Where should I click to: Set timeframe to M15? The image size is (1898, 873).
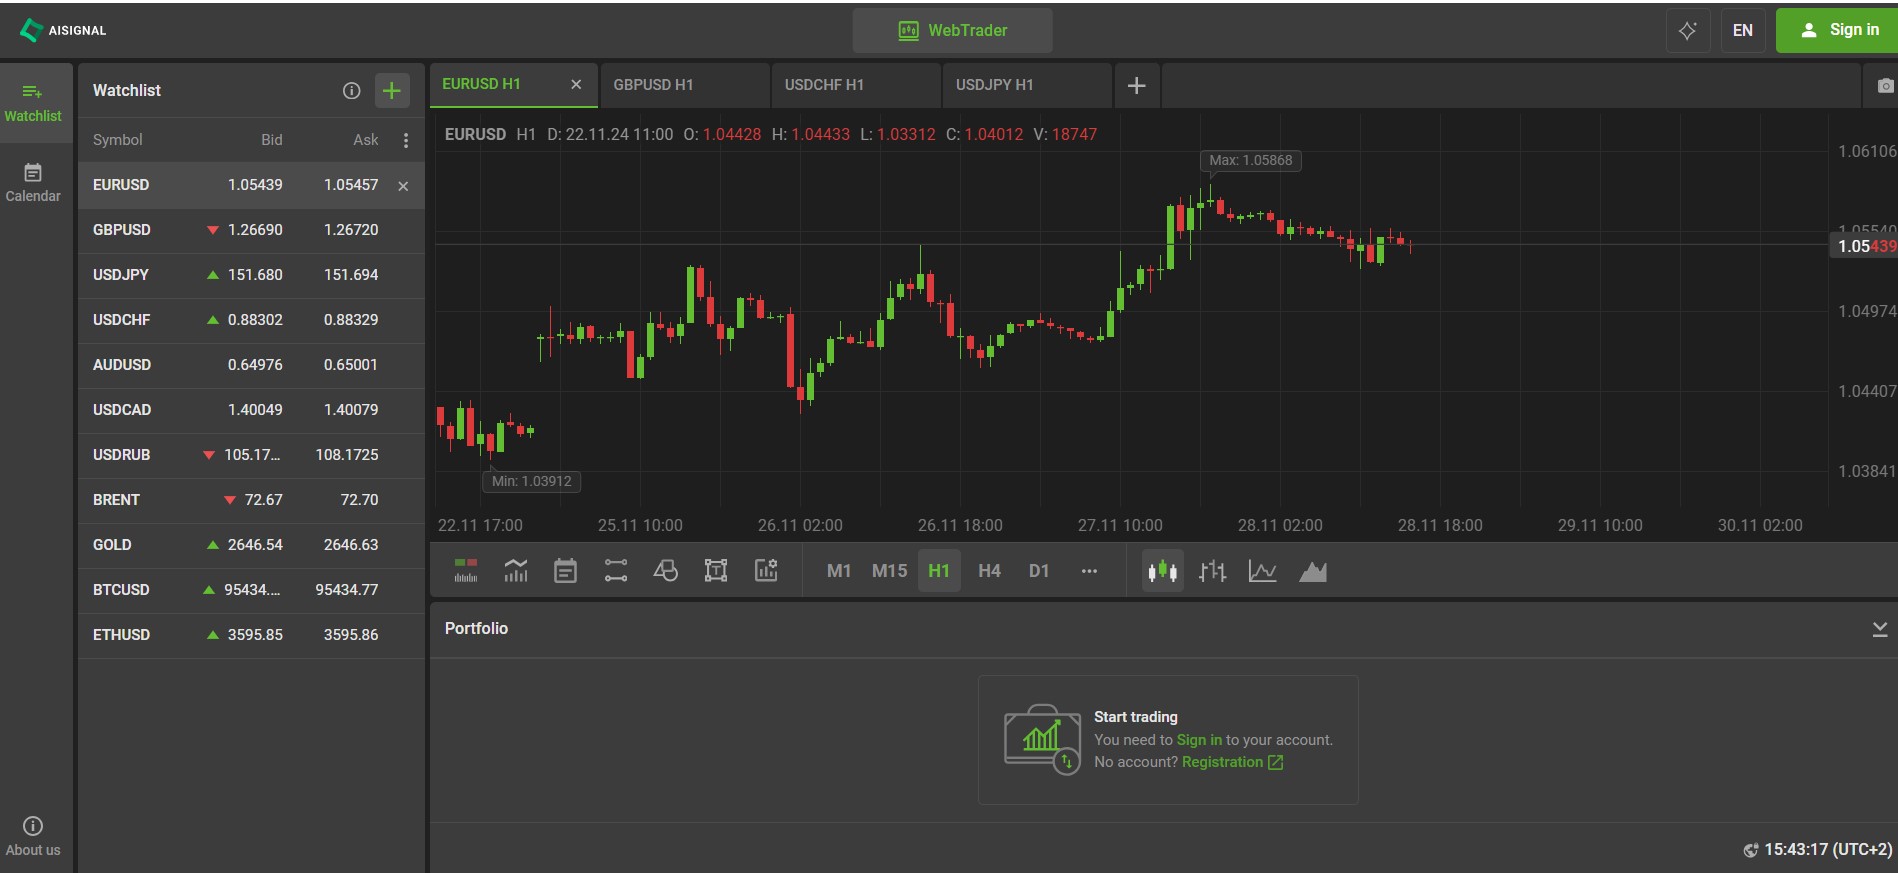click(x=889, y=571)
